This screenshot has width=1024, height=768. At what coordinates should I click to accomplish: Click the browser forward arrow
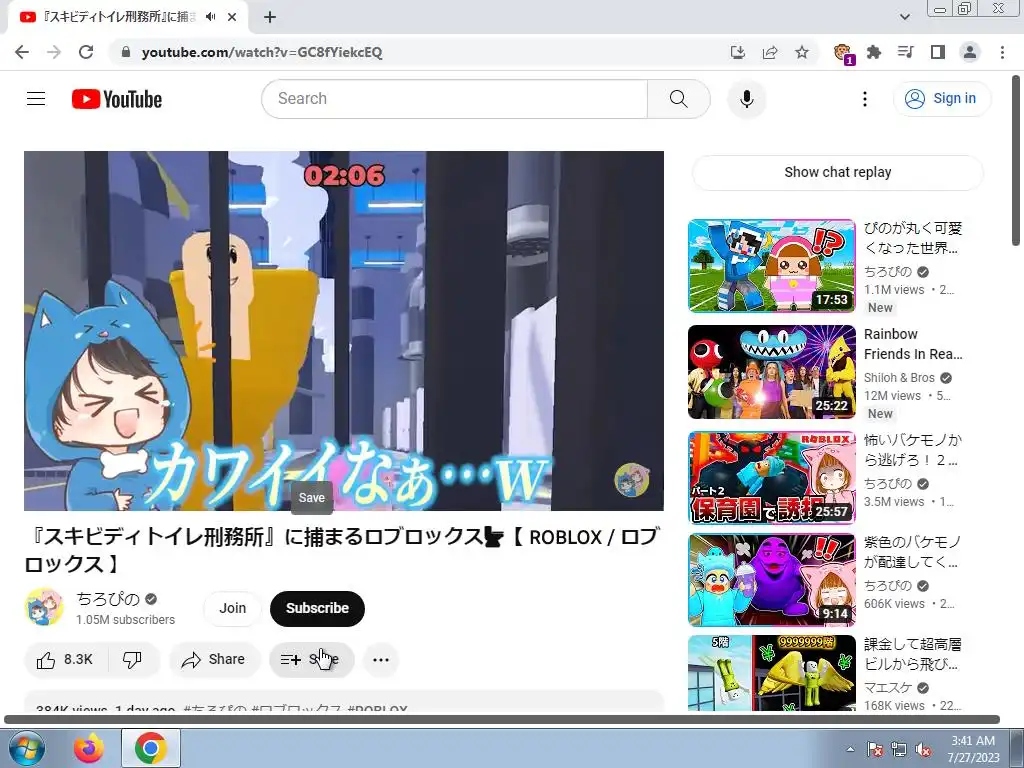tap(54, 52)
